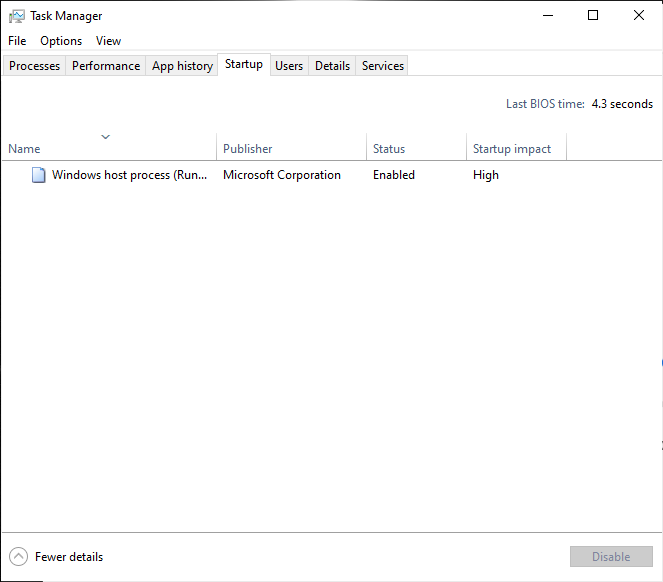The image size is (663, 582).
Task: Sort by the Startup impact column header
Action: coord(516,148)
